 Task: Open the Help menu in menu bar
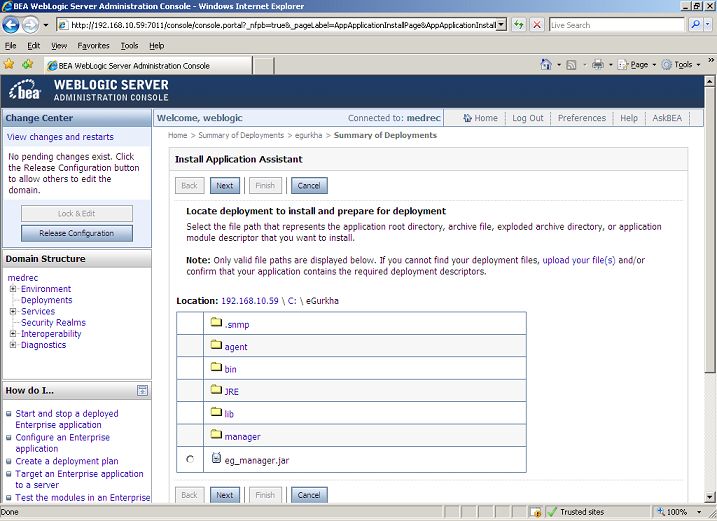pyautogui.click(x=156, y=46)
